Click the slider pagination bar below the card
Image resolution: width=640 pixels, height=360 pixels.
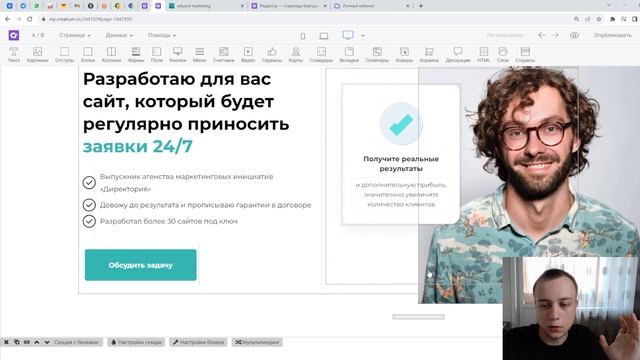tap(418, 317)
